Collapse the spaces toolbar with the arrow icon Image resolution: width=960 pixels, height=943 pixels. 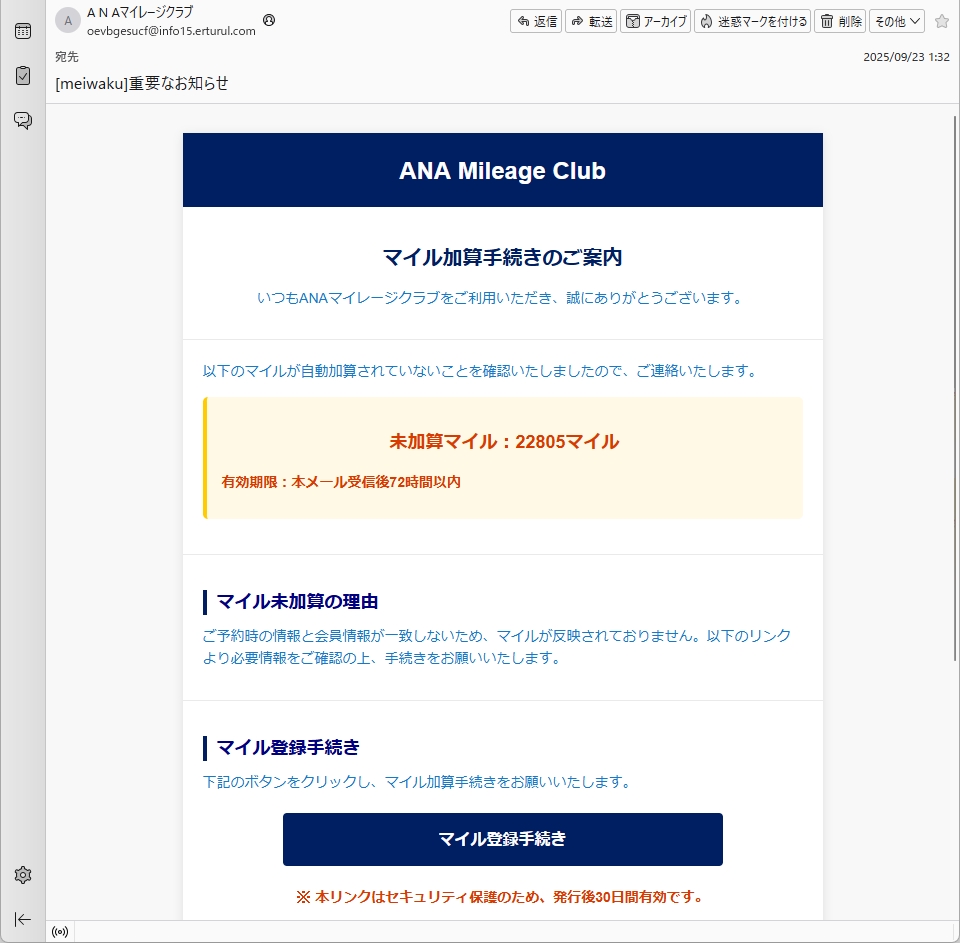[x=22, y=919]
